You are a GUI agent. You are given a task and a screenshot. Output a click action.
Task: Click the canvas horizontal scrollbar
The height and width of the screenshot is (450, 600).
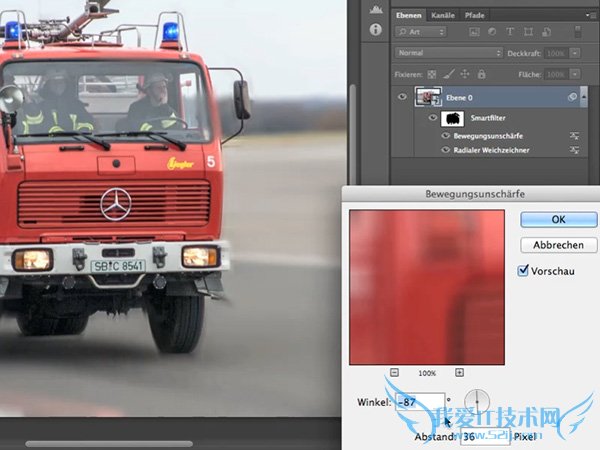click(x=109, y=444)
